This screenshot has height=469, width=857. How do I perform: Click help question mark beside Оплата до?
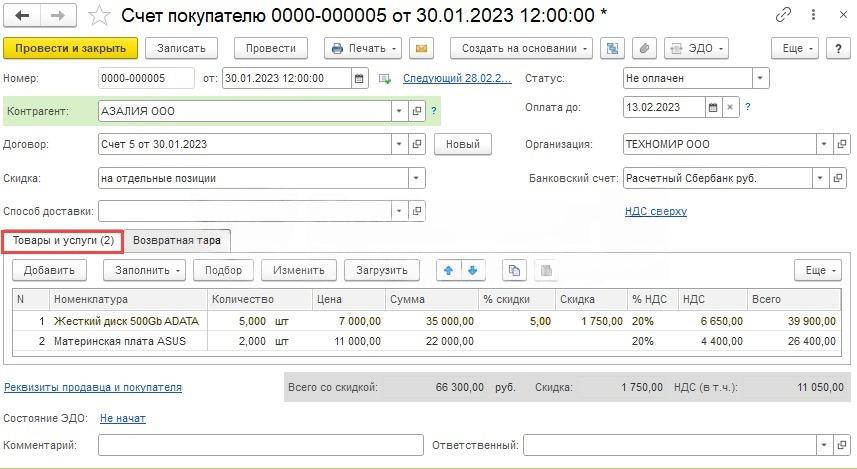pos(747,107)
